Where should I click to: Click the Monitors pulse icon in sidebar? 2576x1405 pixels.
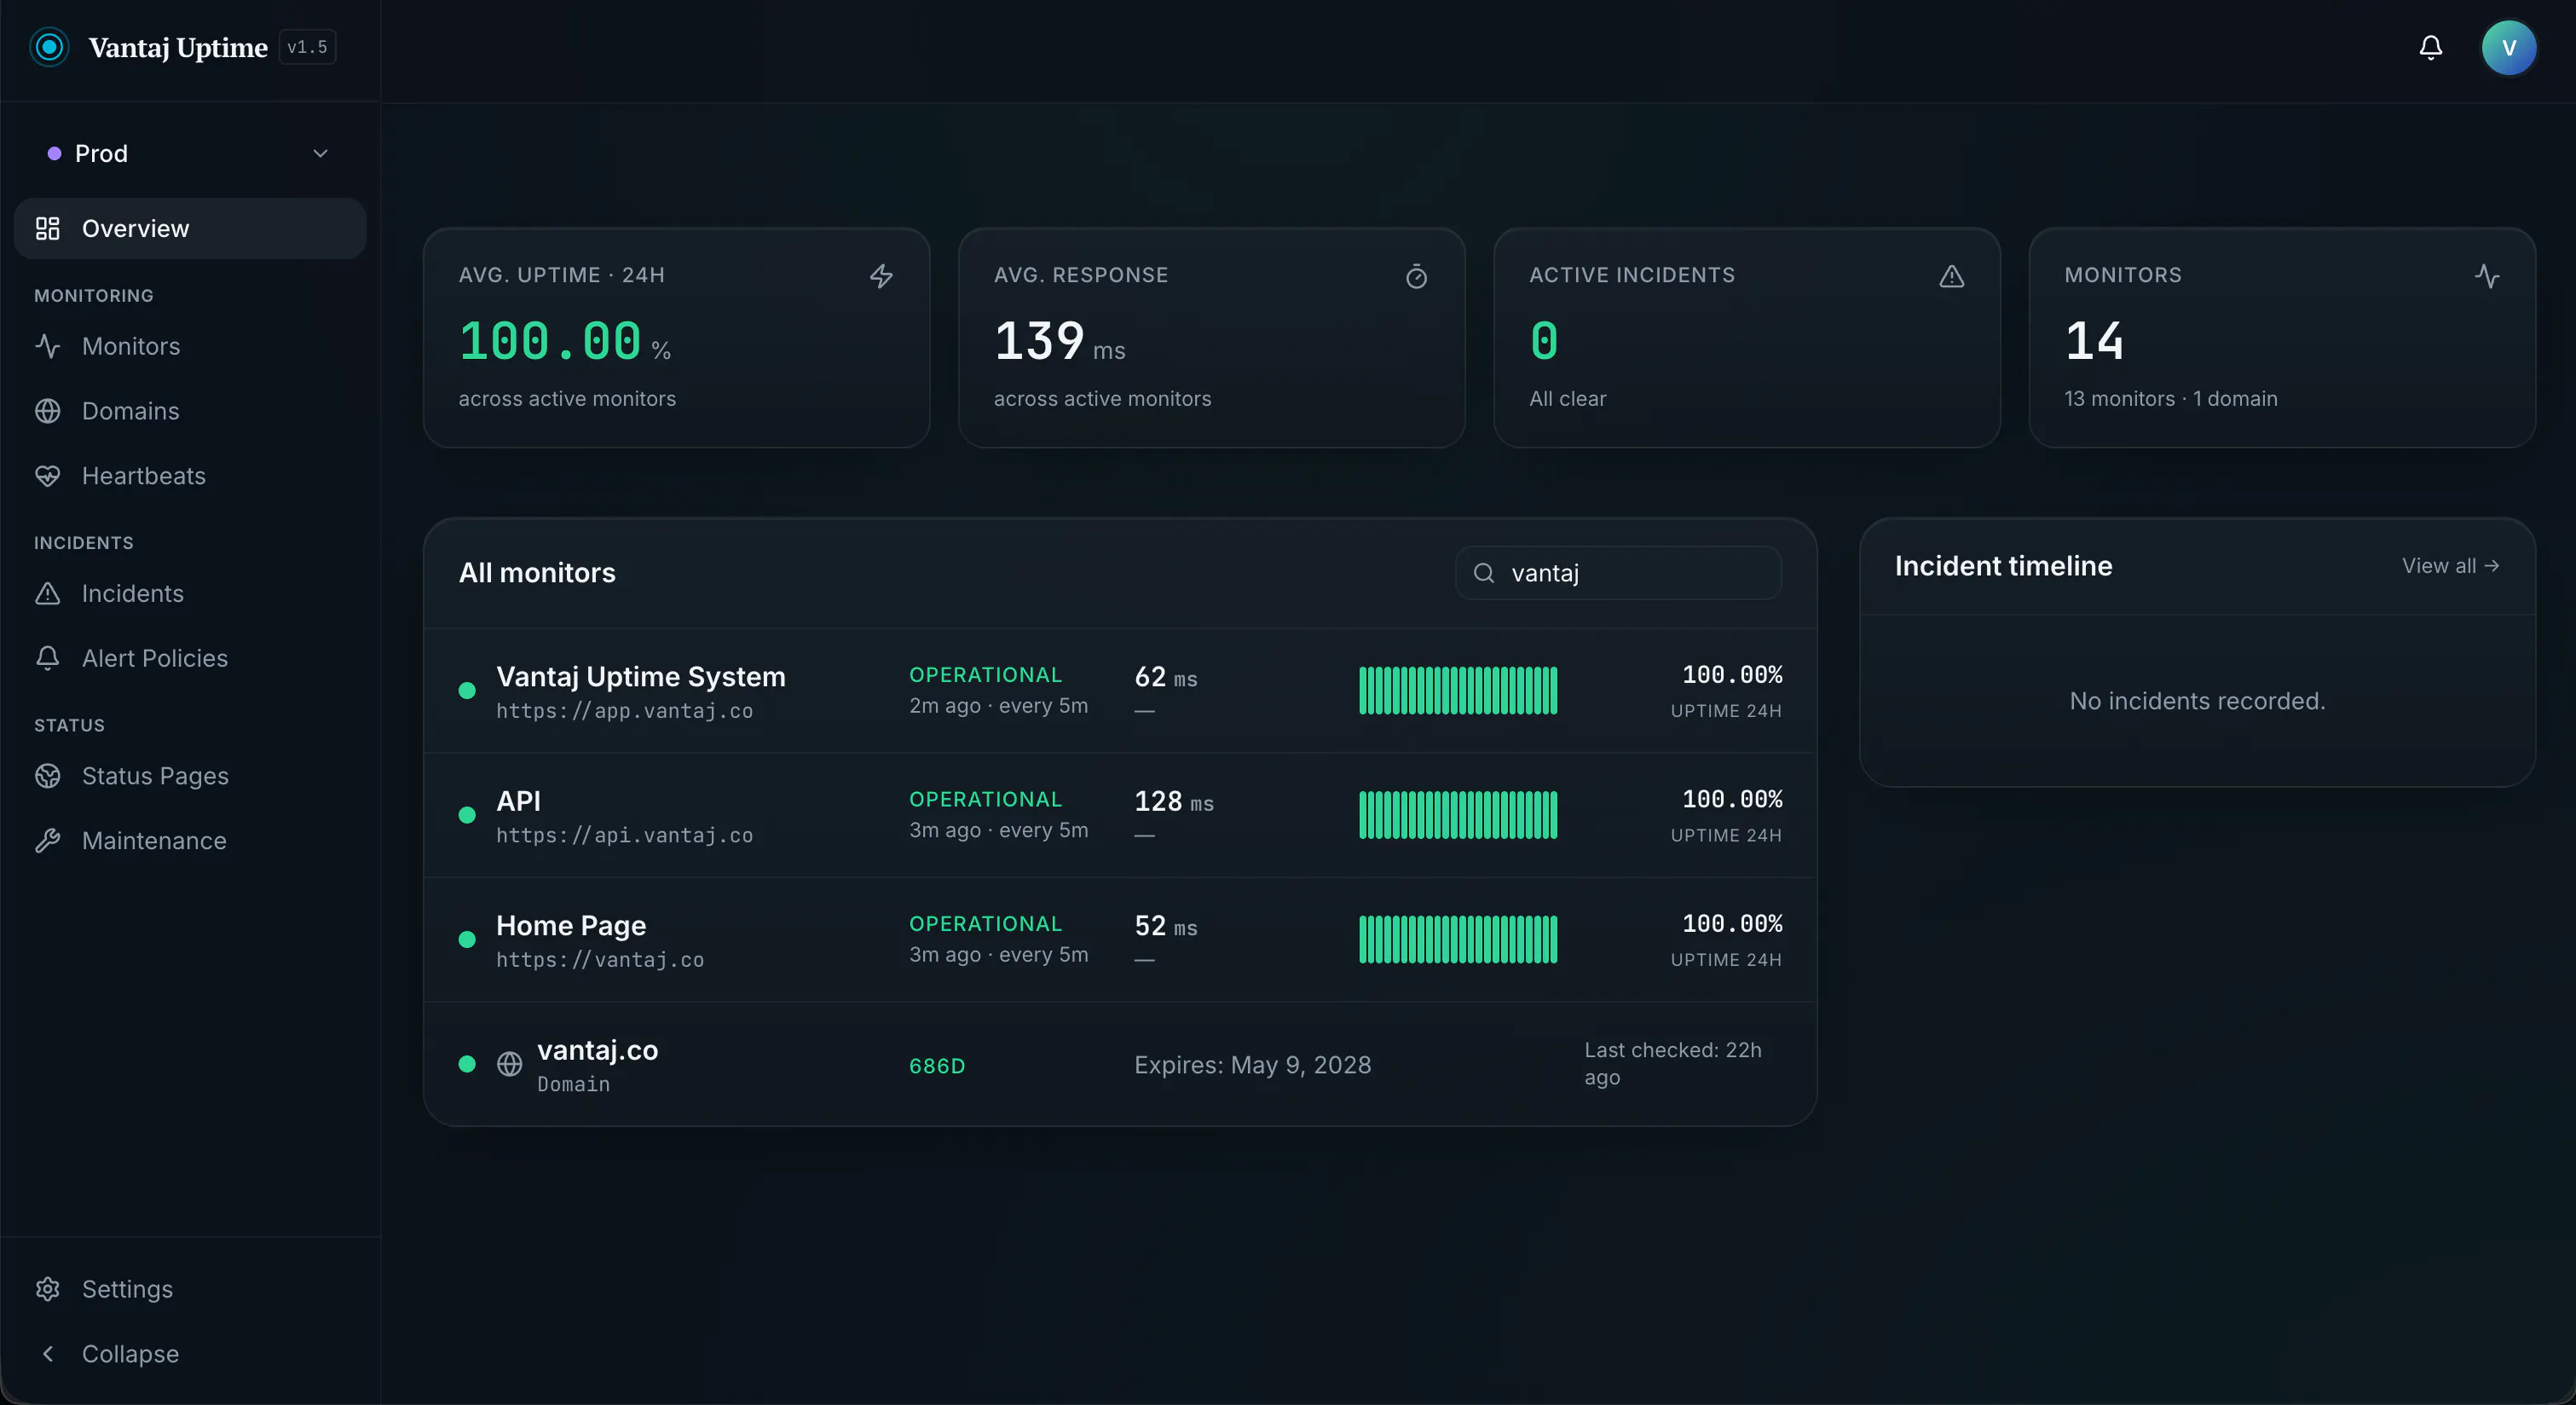pos(47,346)
